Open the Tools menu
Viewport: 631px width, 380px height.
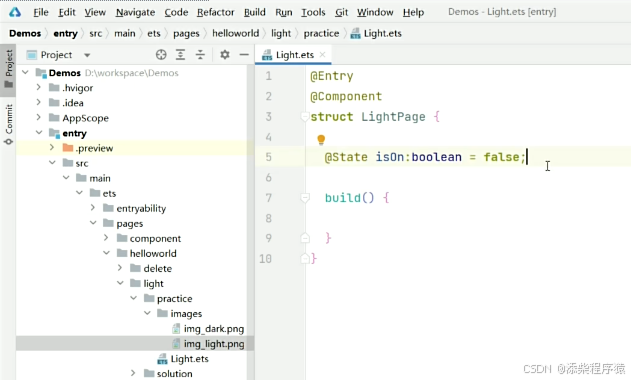click(x=313, y=12)
